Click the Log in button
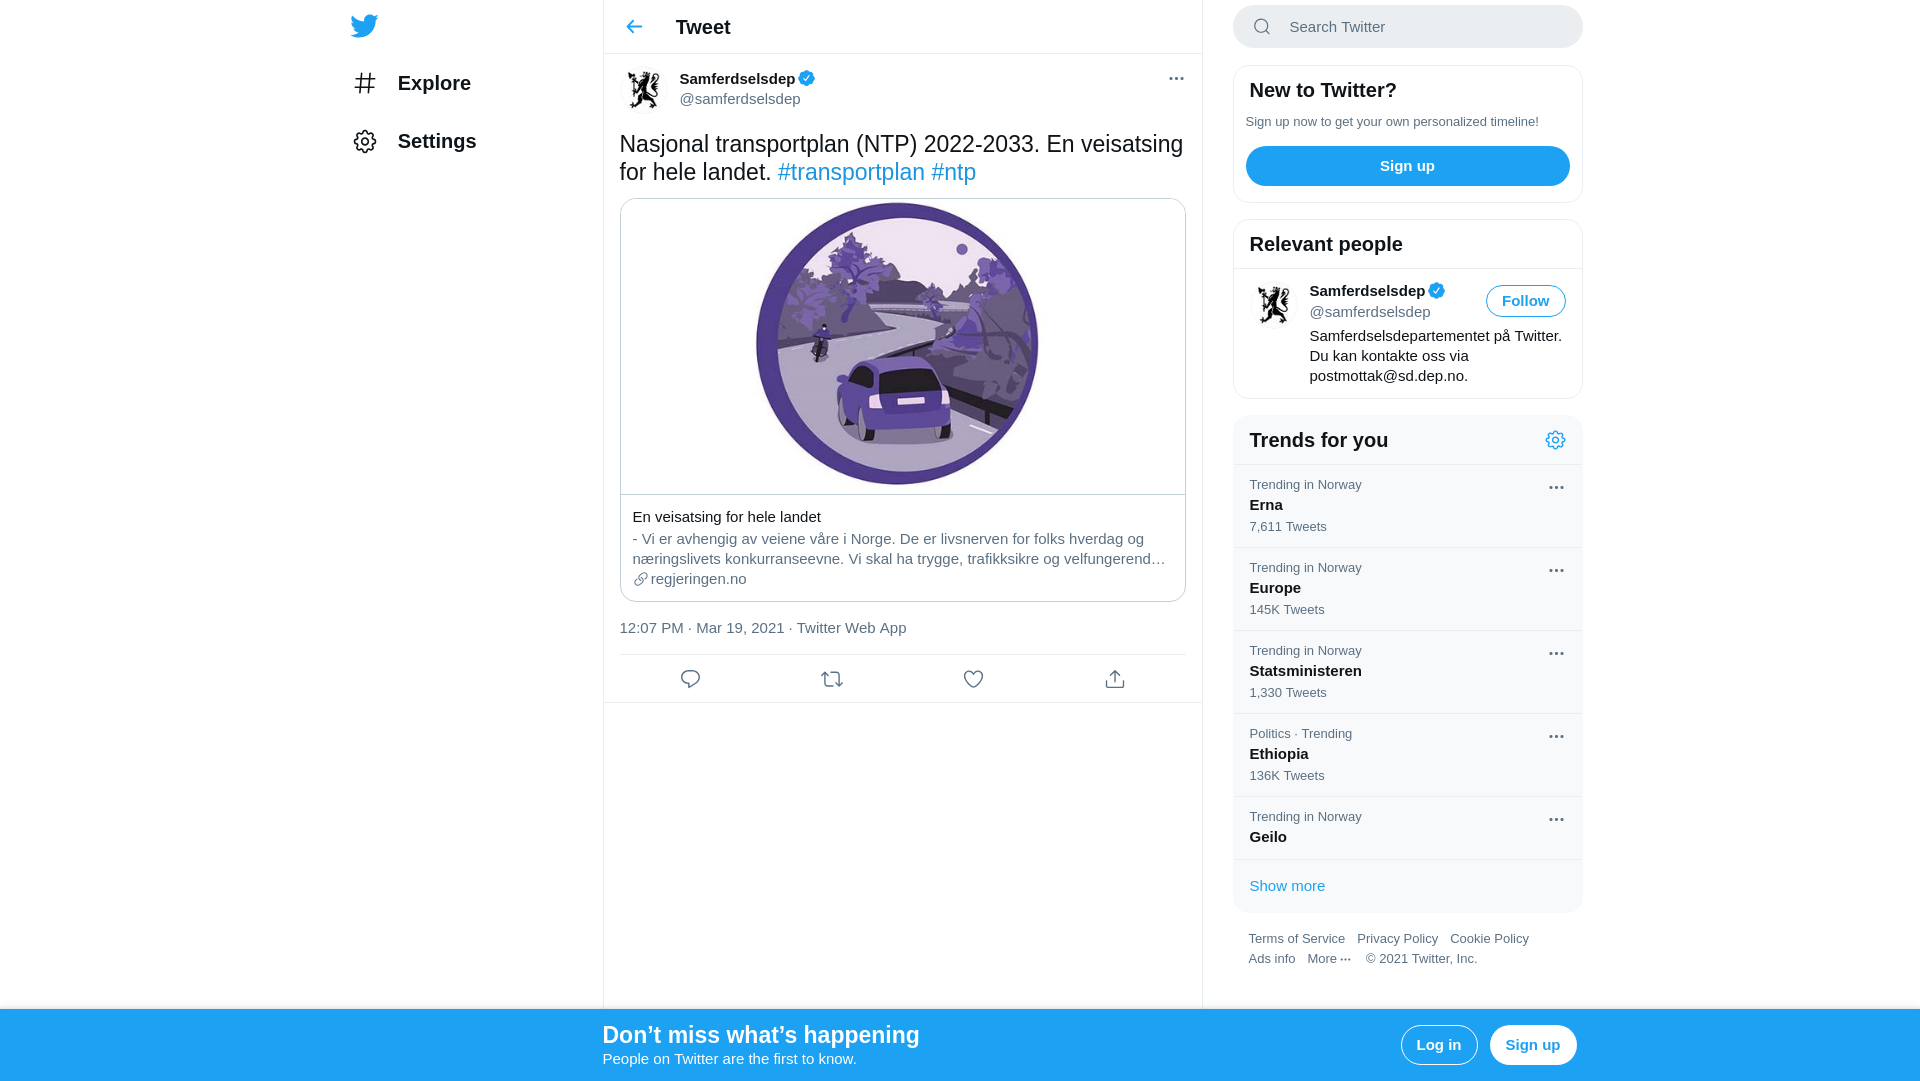 coord(1439,1045)
